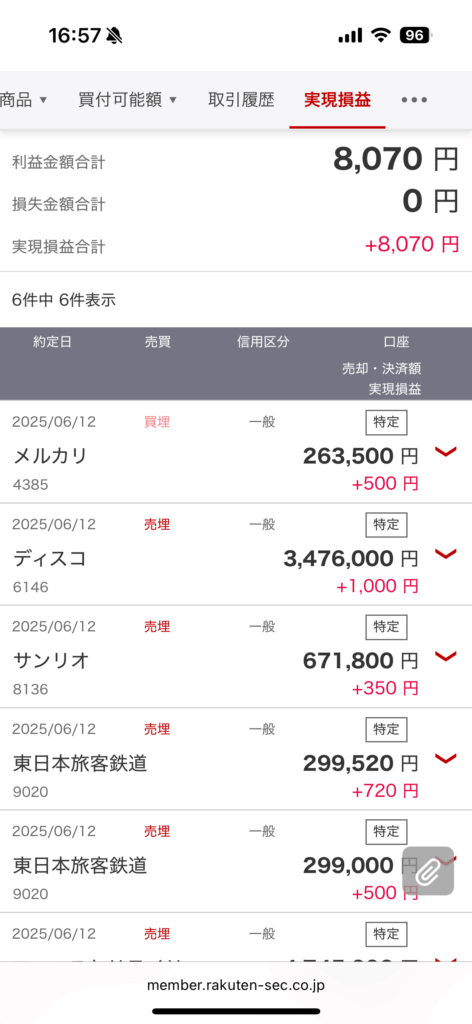
Task: Select the 実現損益 tab
Action: tap(338, 100)
